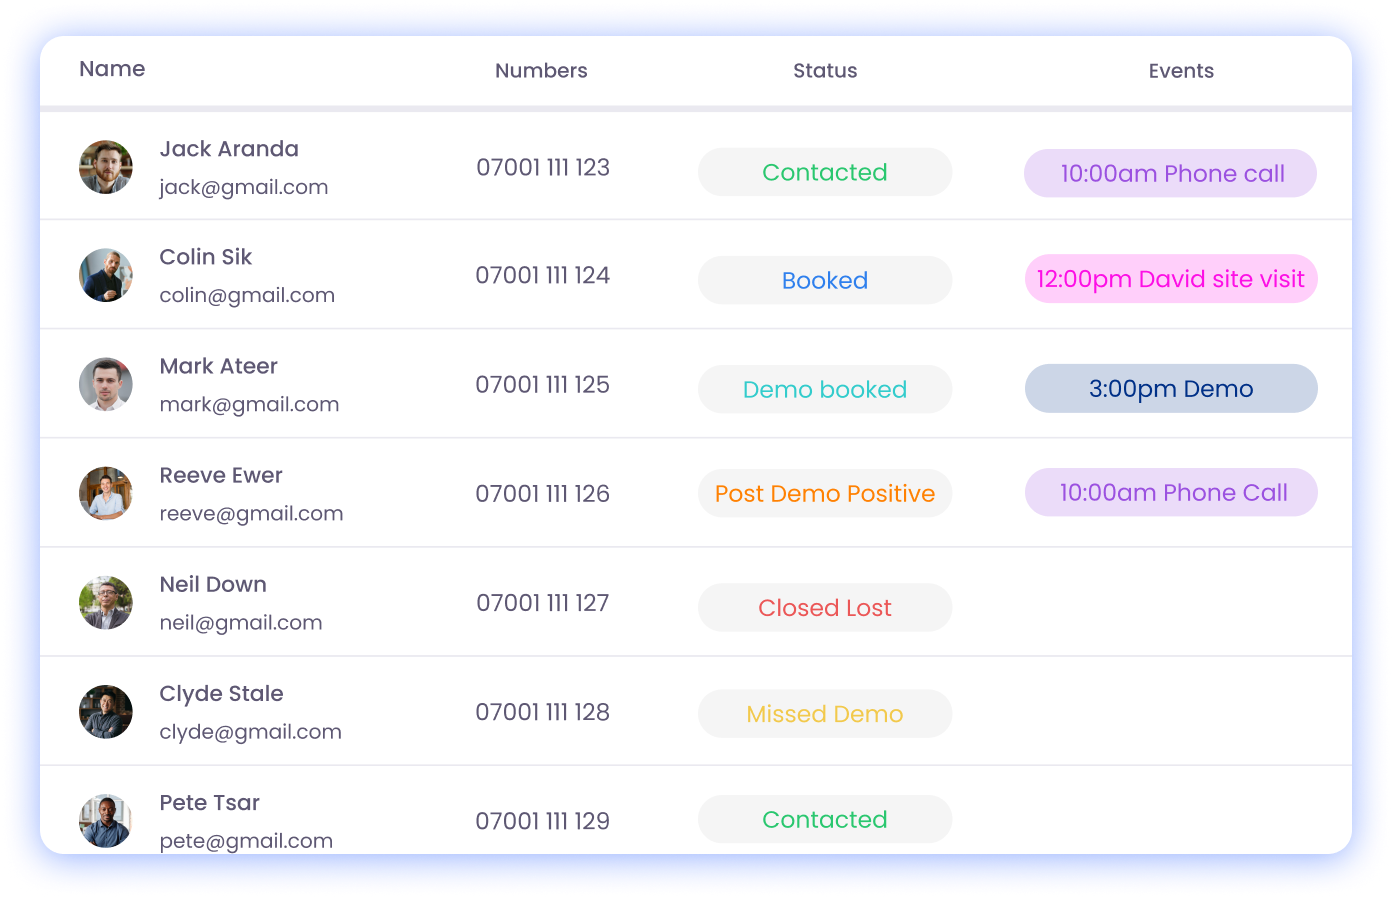The width and height of the screenshot is (1392, 898).
Task: Open the Demo booked status pill
Action: point(825,389)
